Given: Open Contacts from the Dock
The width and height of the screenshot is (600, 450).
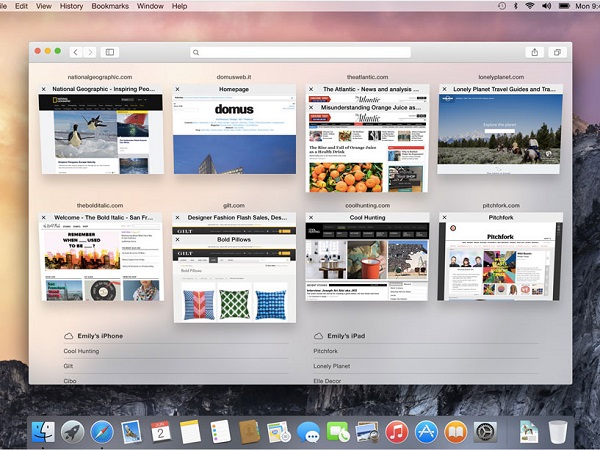Looking at the screenshot, I should point(249,432).
